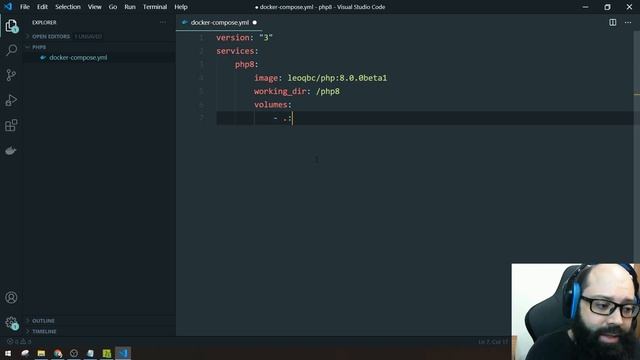Image resolution: width=640 pixels, height=360 pixels.
Task: Click the green app icon in taskbar
Action: click(x=107, y=353)
